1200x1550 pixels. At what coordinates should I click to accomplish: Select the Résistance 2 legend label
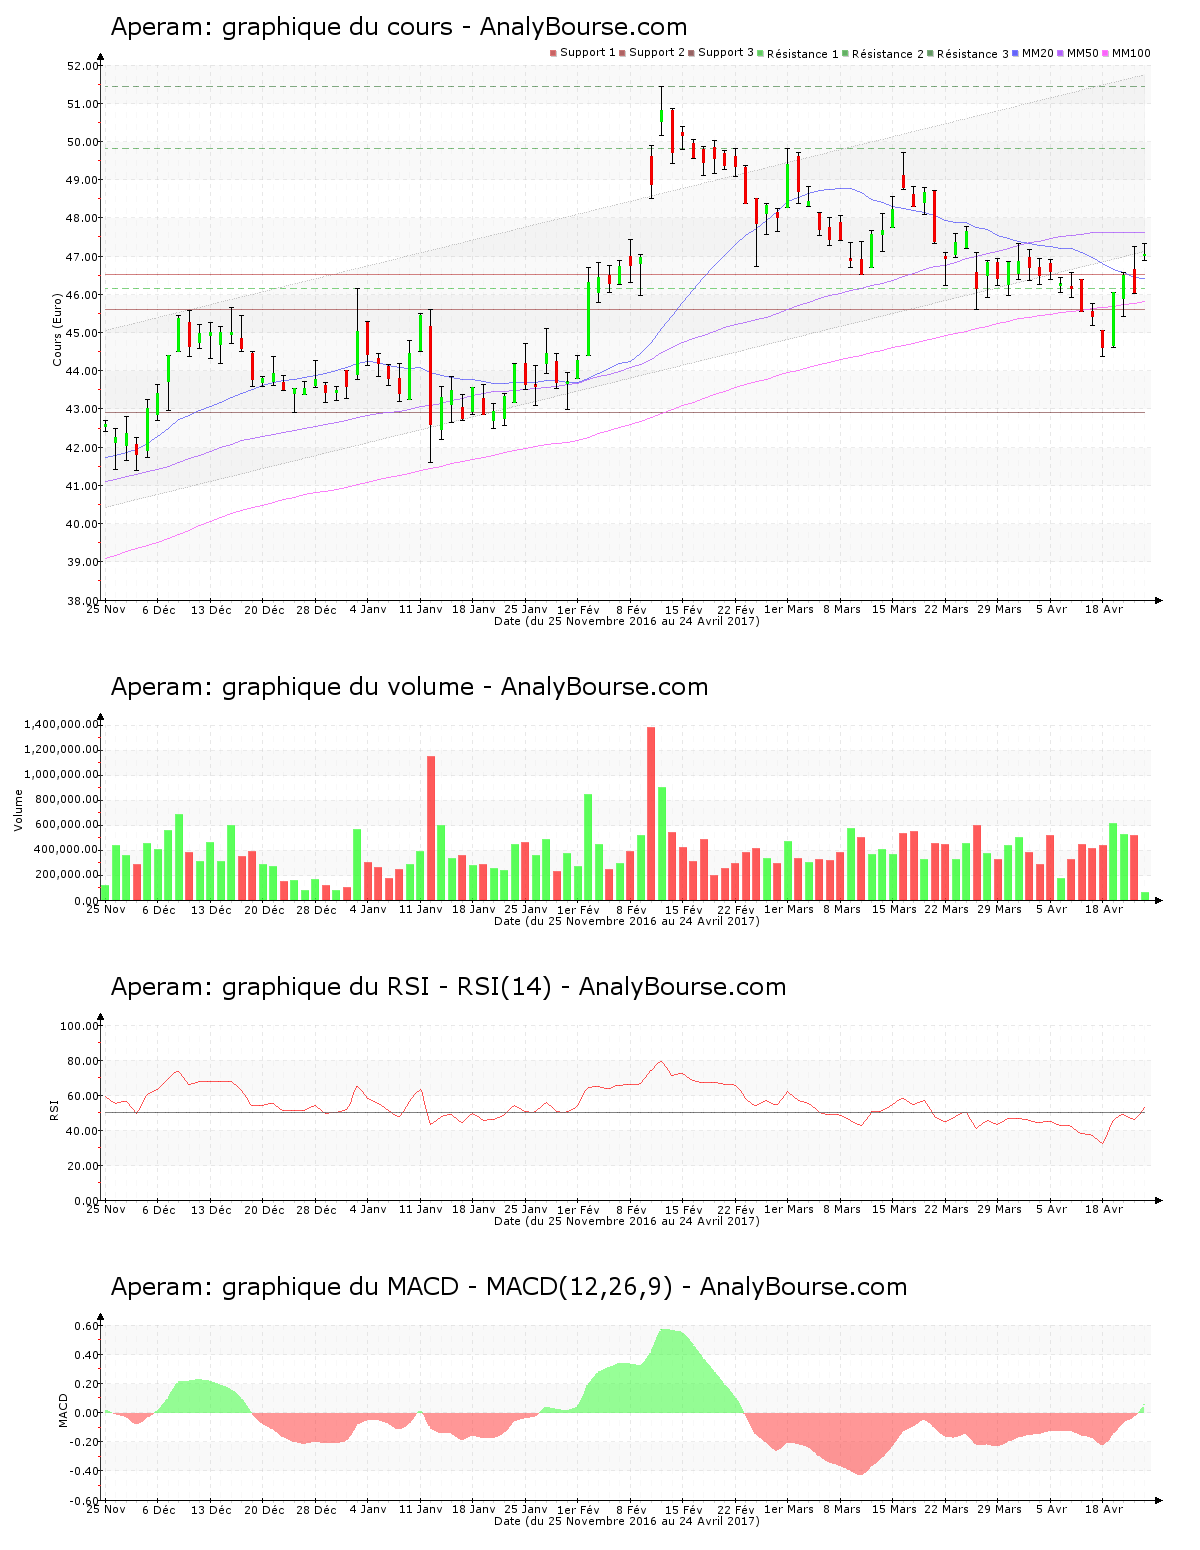888,54
